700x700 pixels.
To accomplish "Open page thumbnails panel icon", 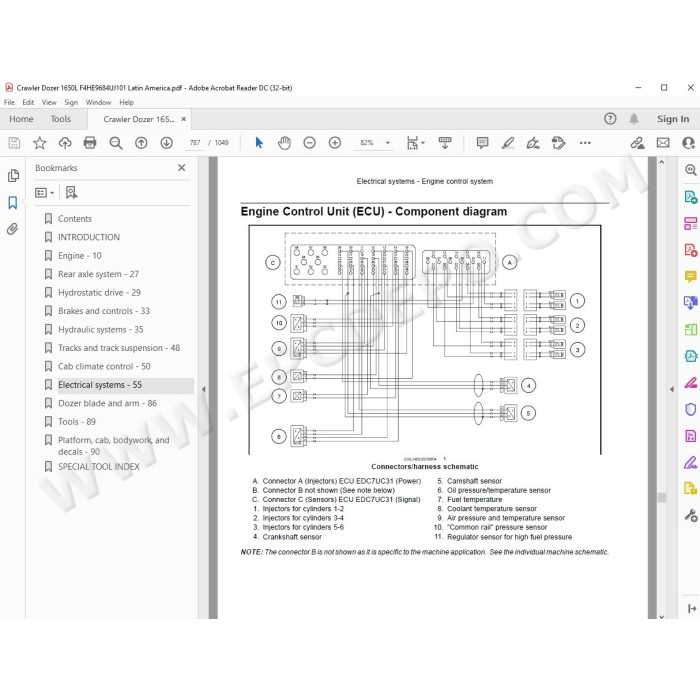I will click(13, 175).
